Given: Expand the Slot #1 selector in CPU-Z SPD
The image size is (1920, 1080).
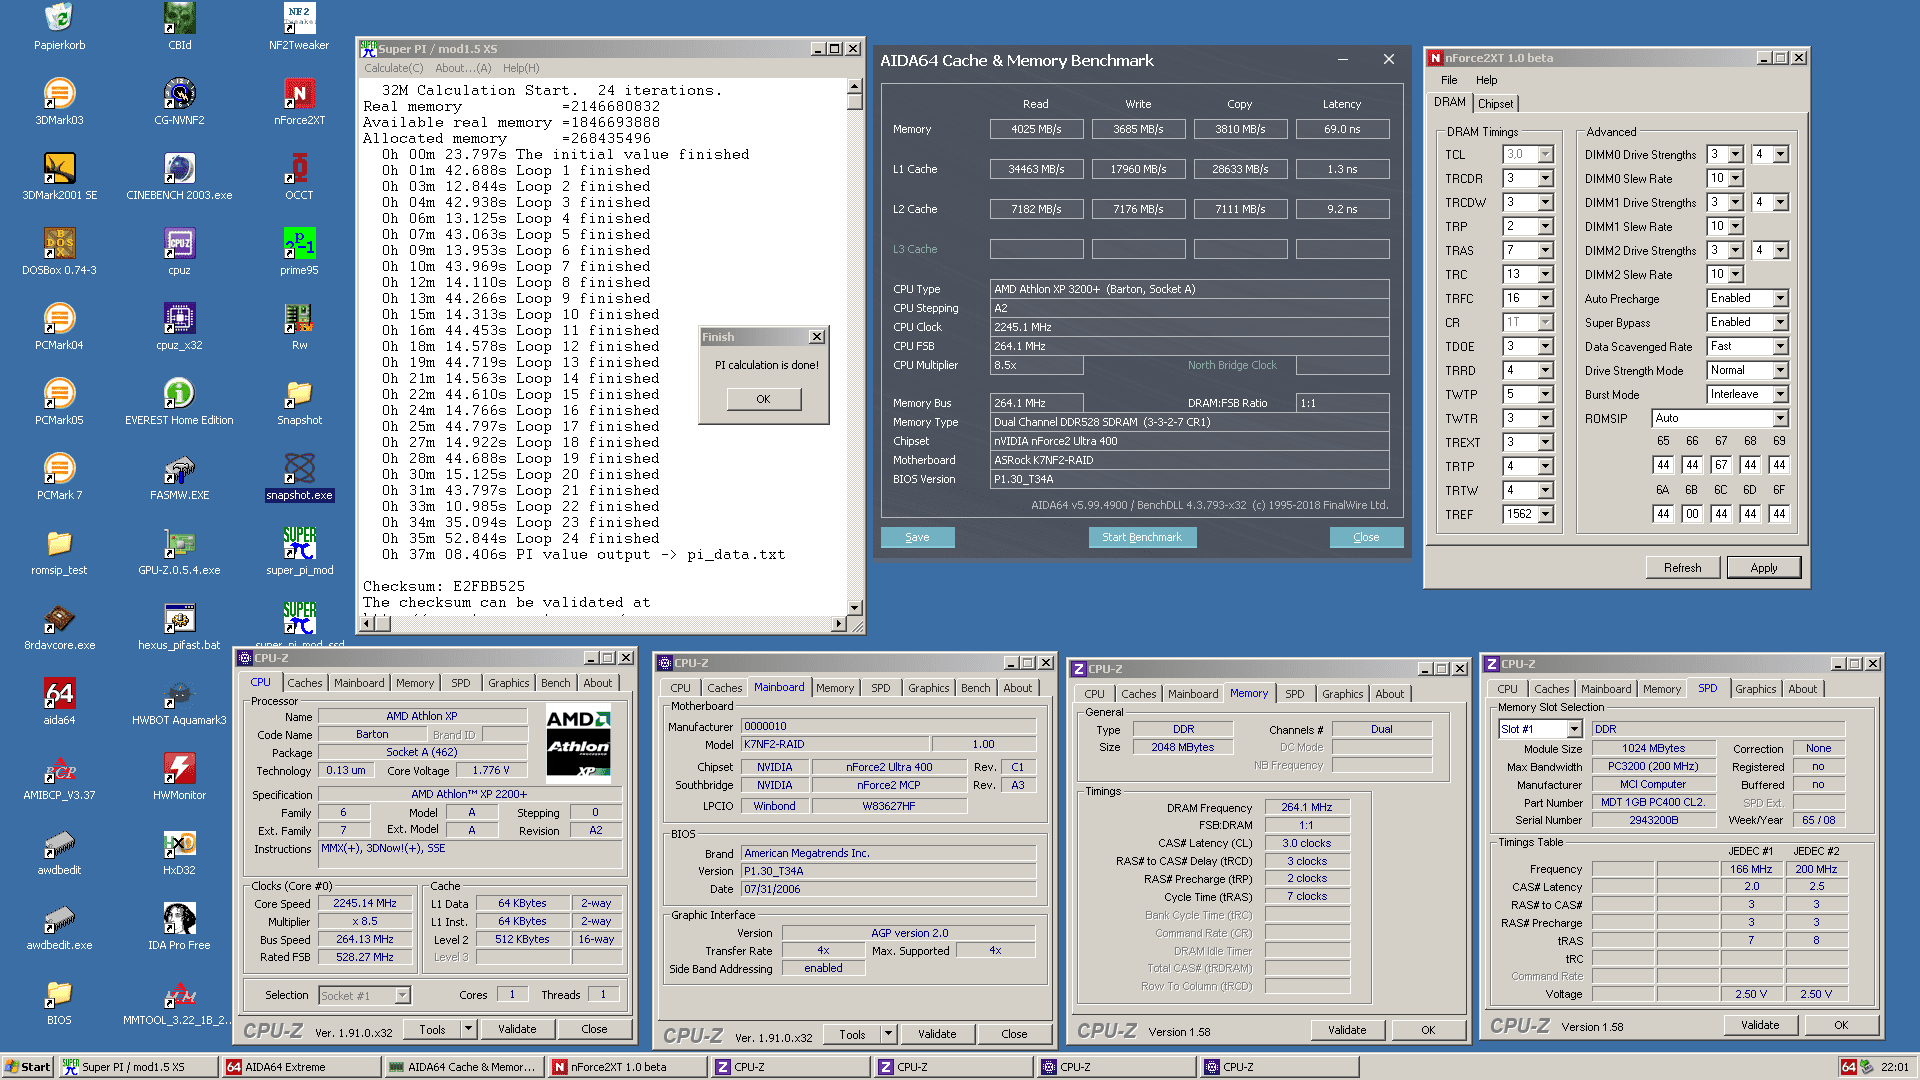Looking at the screenshot, I should [x=1574, y=729].
